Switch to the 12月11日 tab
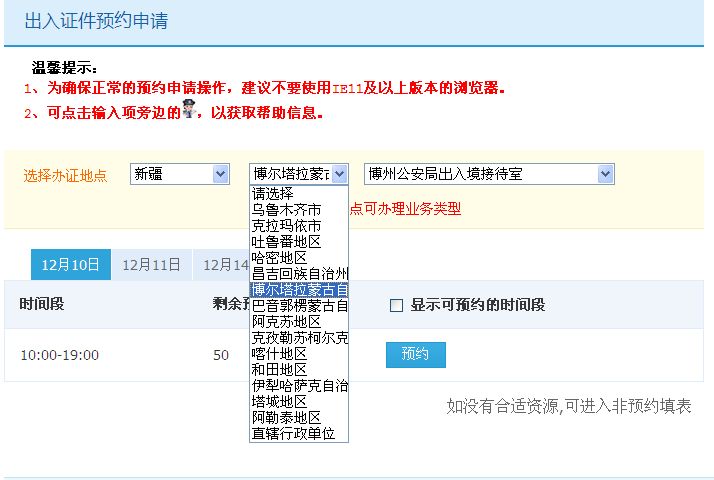Viewport: 714px width, 480px height. point(151,265)
